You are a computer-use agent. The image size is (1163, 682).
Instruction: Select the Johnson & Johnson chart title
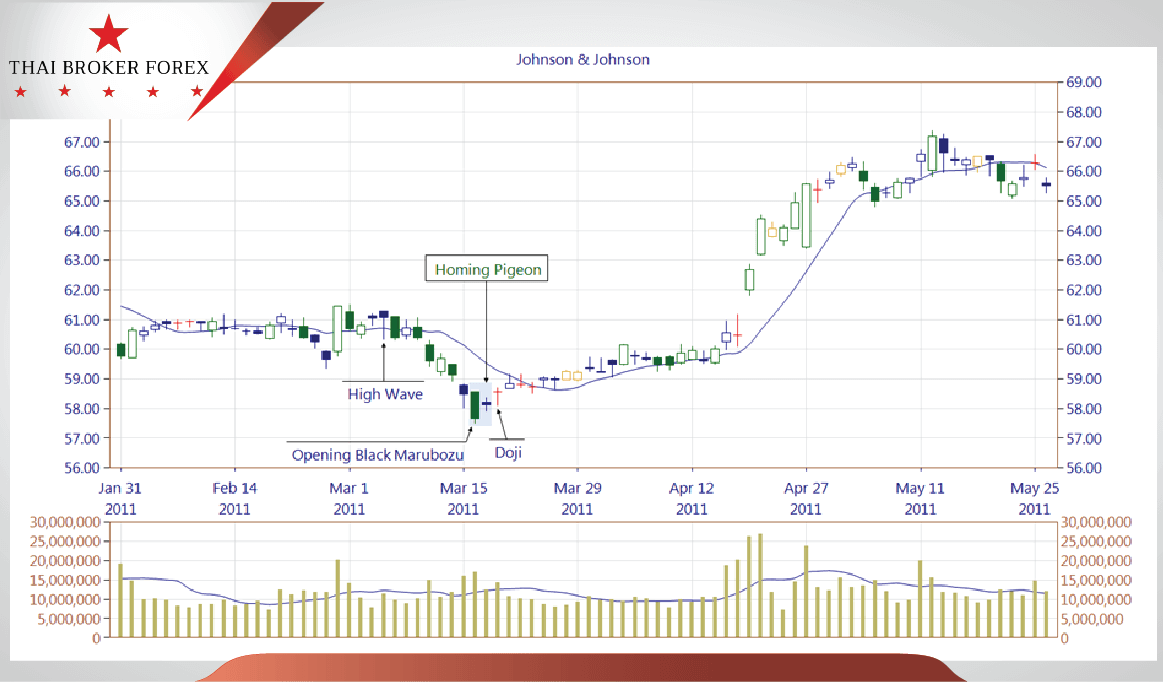(x=582, y=59)
